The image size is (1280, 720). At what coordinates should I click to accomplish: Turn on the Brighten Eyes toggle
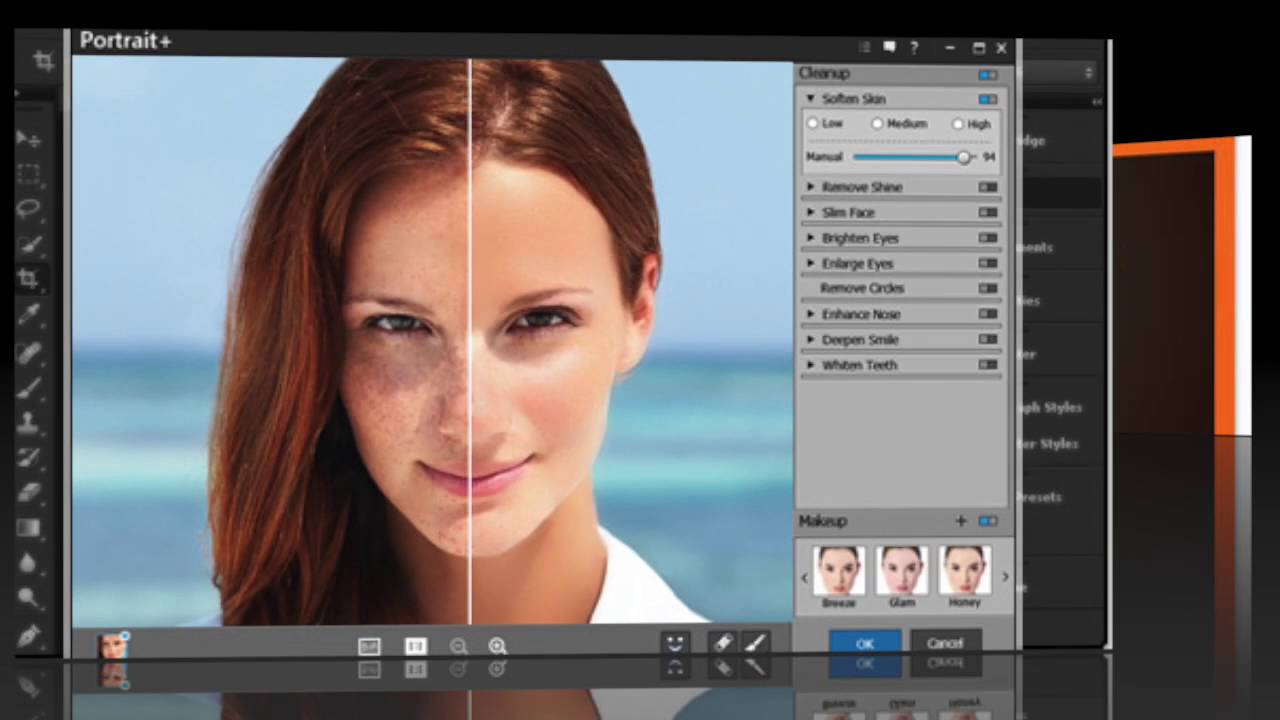(x=988, y=238)
